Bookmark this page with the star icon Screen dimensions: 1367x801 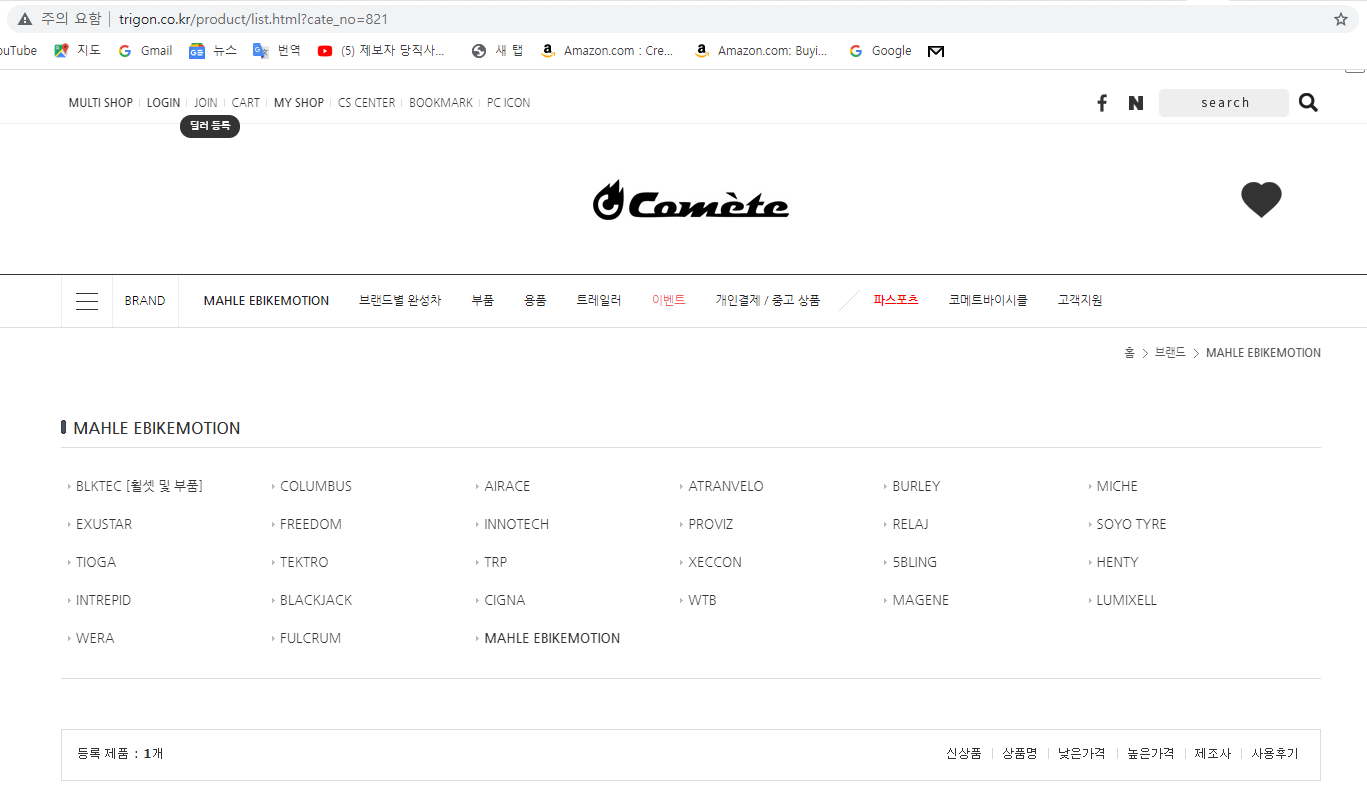(1341, 19)
